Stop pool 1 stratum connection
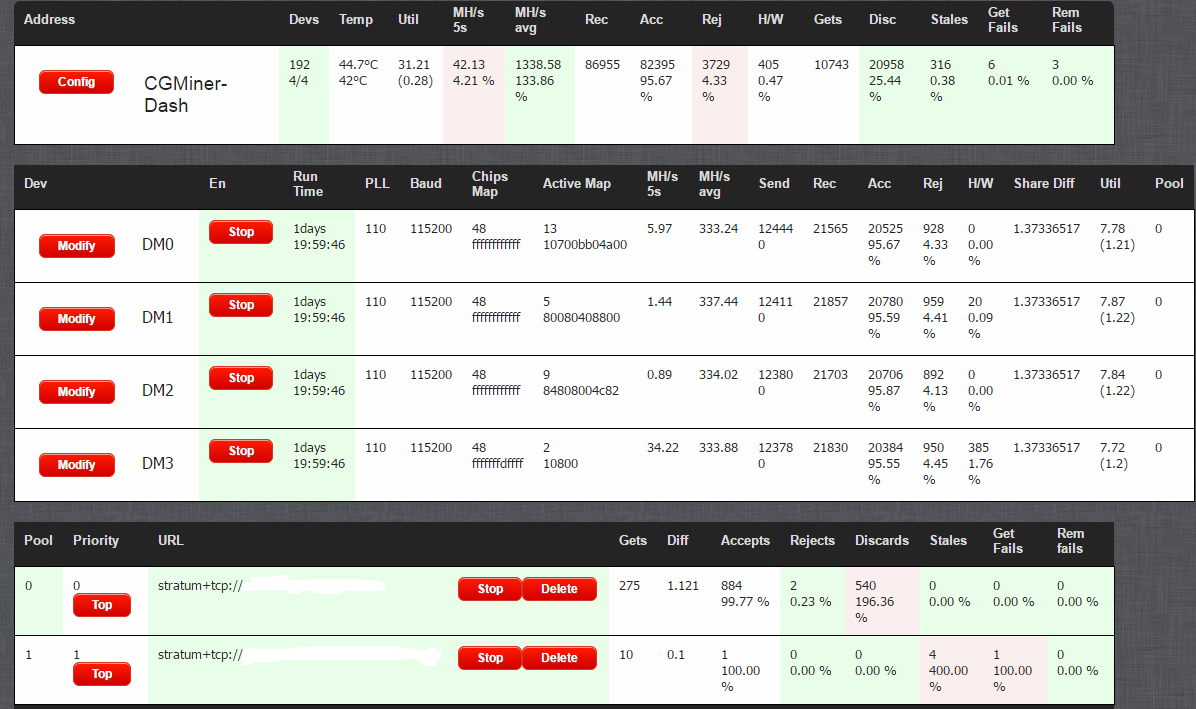 pyautogui.click(x=490, y=658)
